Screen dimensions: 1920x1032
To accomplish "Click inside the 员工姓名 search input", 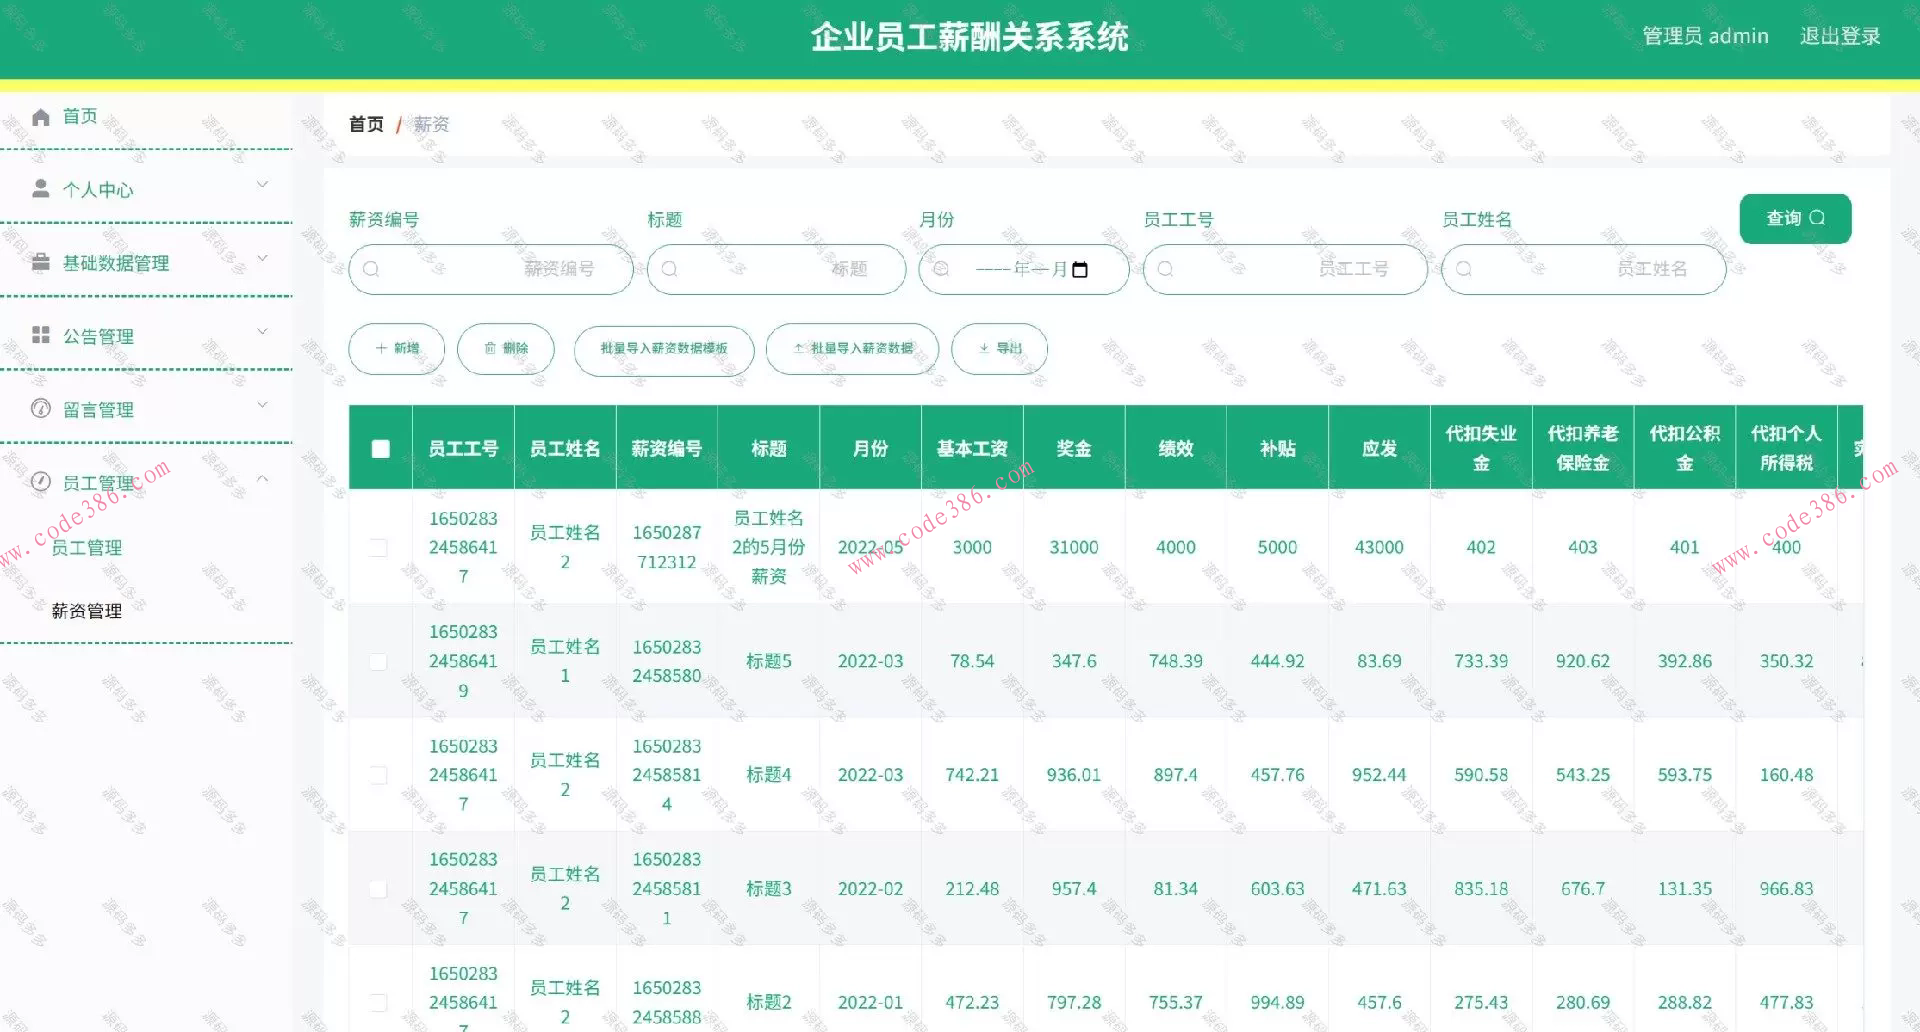I will click(x=1583, y=268).
